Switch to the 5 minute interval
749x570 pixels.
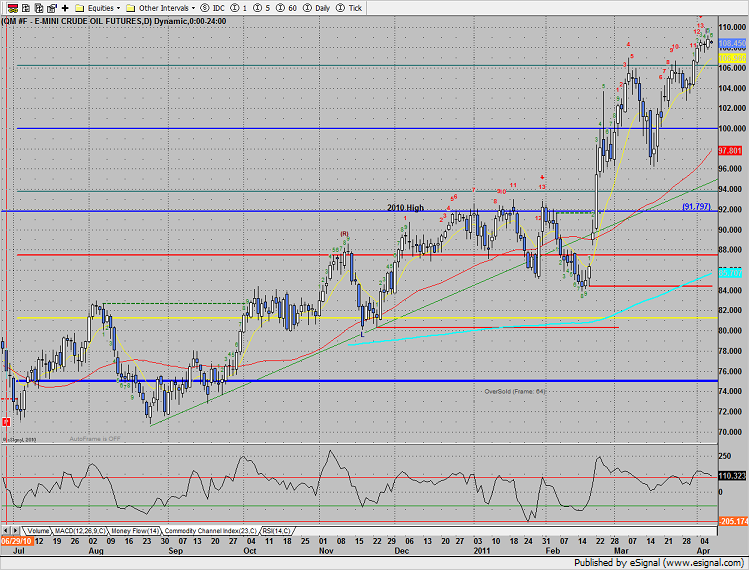coord(261,8)
